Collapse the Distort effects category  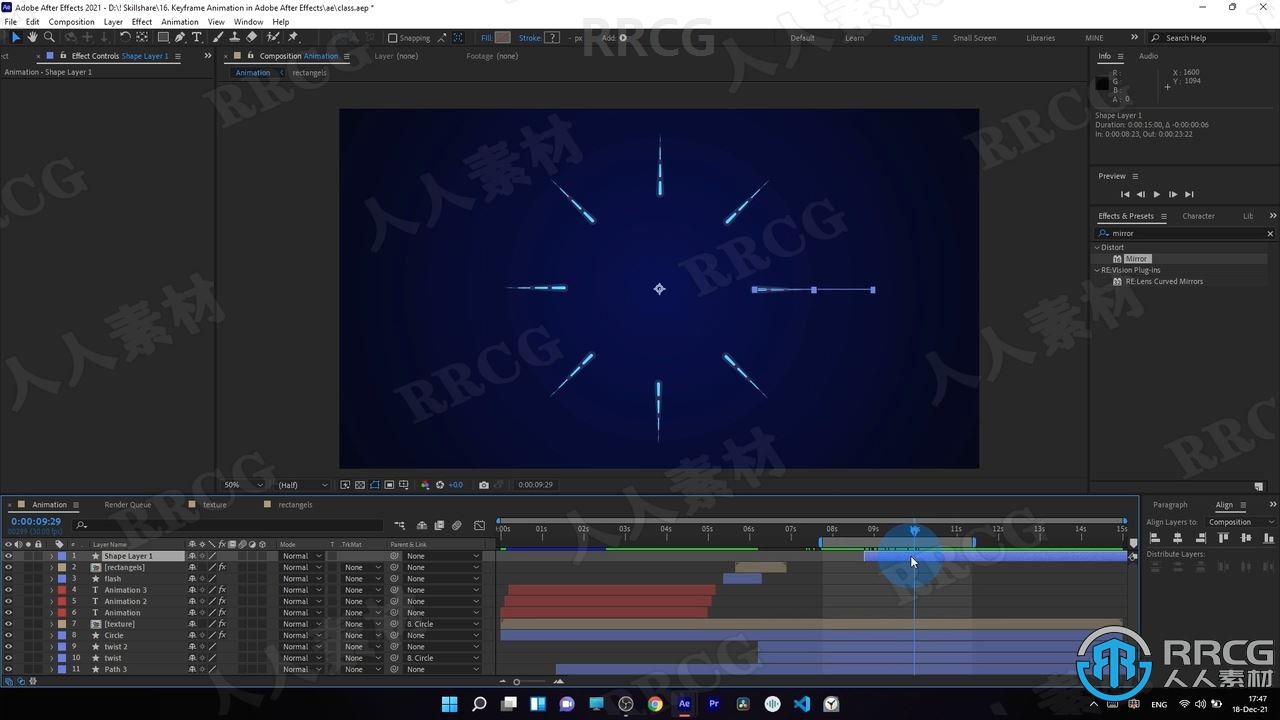tap(1097, 247)
